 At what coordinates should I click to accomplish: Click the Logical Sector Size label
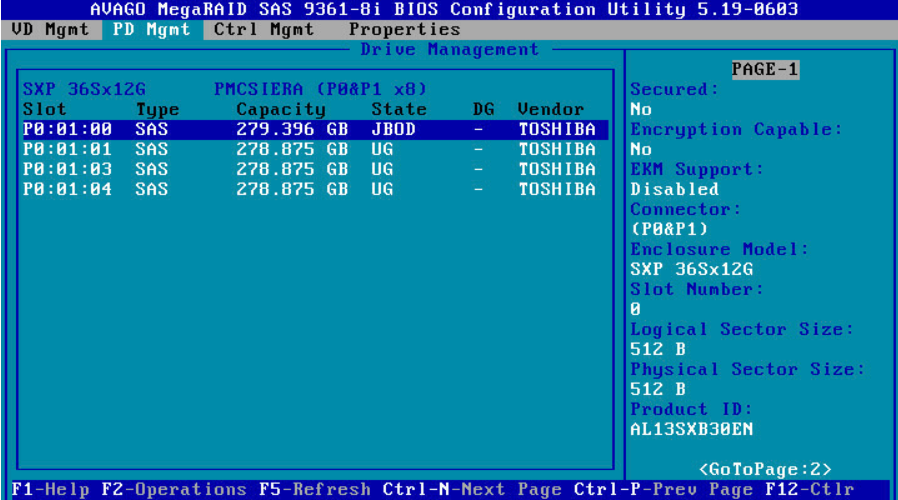point(742,329)
